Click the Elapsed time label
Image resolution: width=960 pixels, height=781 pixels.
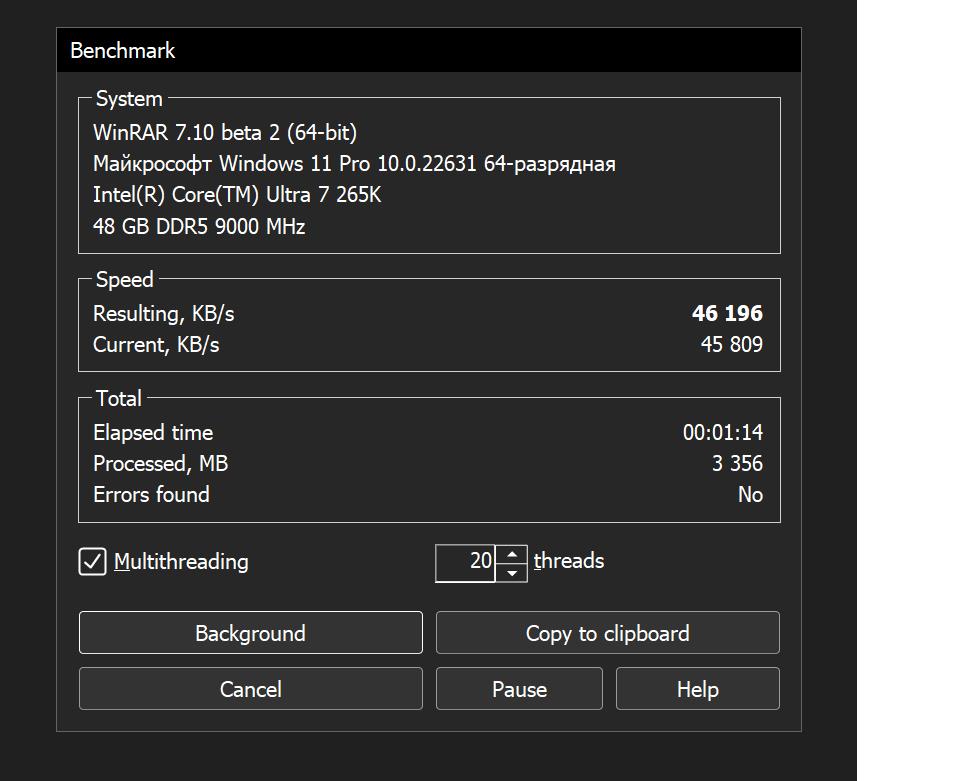(153, 433)
